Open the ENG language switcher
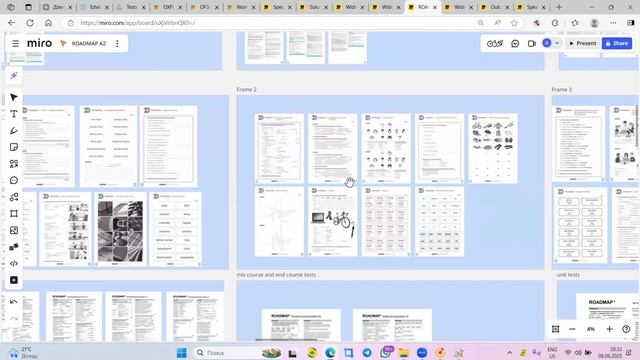 (552, 352)
